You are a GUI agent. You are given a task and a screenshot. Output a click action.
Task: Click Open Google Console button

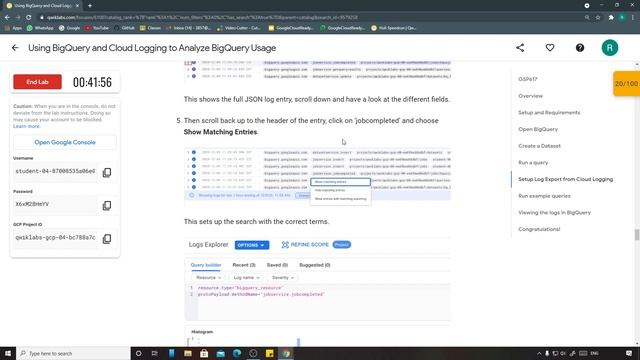[x=65, y=142]
